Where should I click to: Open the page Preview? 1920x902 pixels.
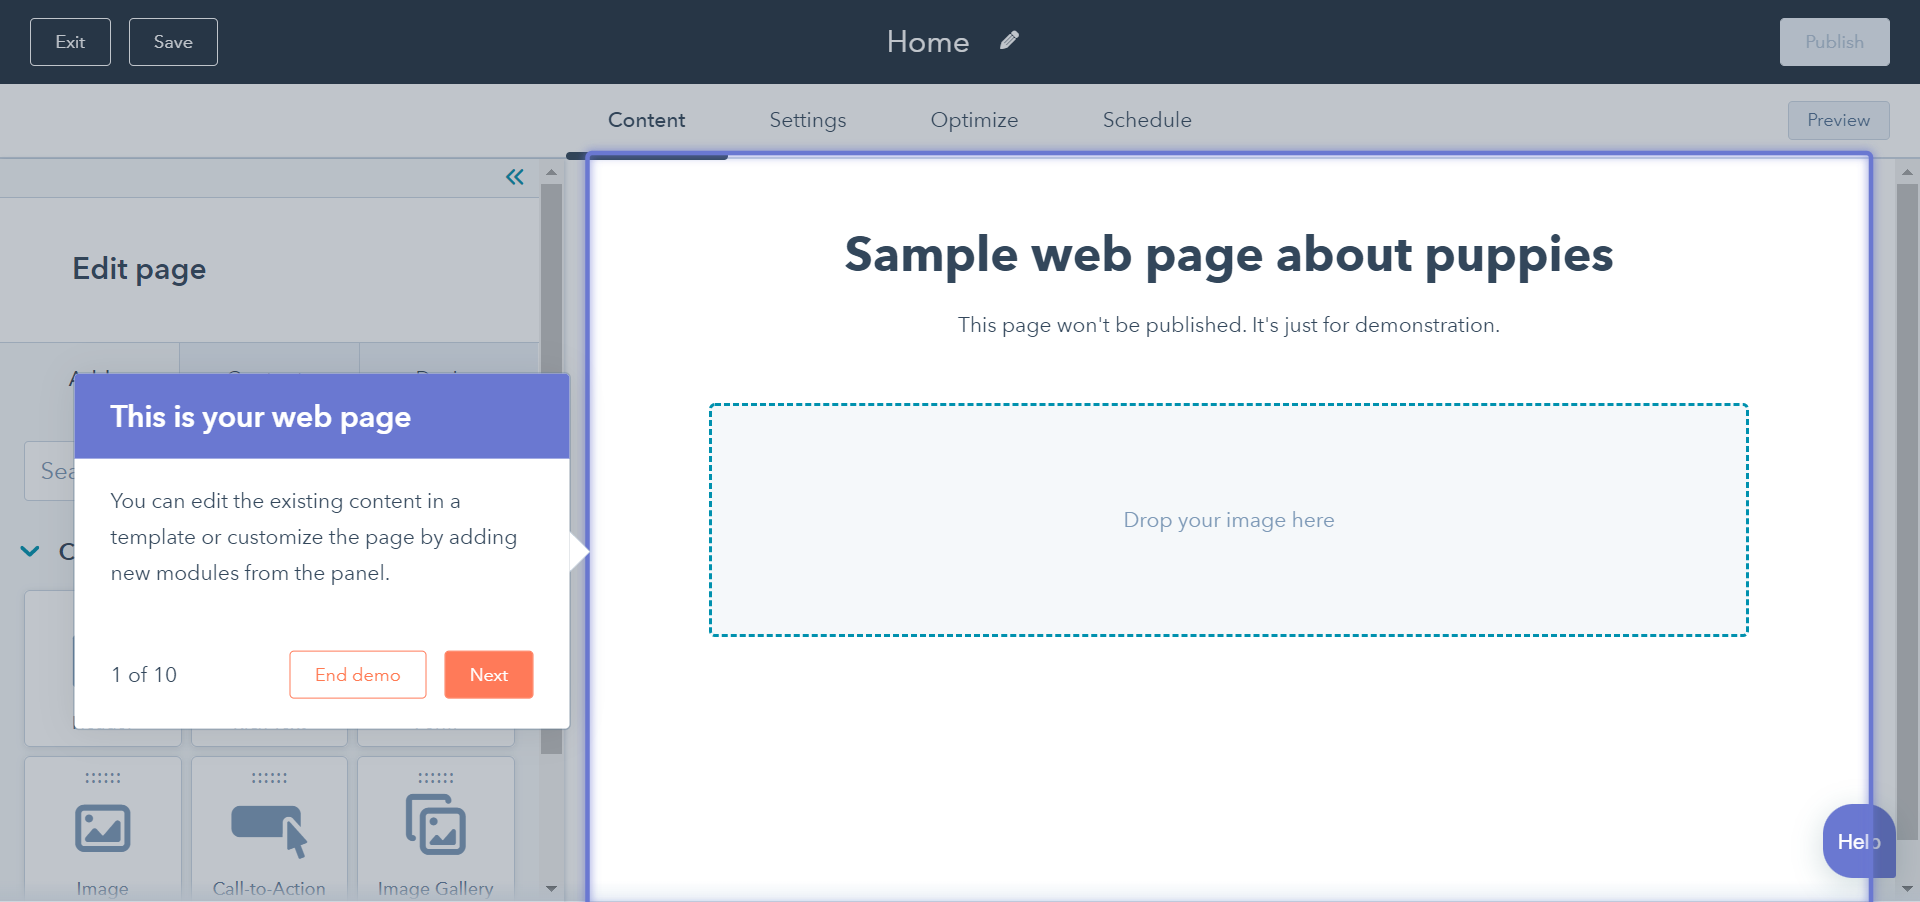(1838, 119)
